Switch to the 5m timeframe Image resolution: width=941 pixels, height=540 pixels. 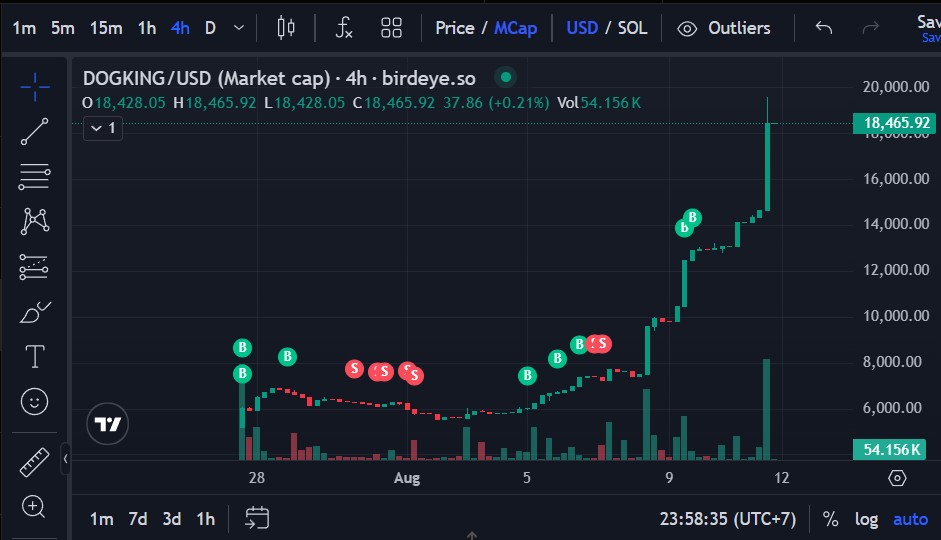tap(62, 28)
